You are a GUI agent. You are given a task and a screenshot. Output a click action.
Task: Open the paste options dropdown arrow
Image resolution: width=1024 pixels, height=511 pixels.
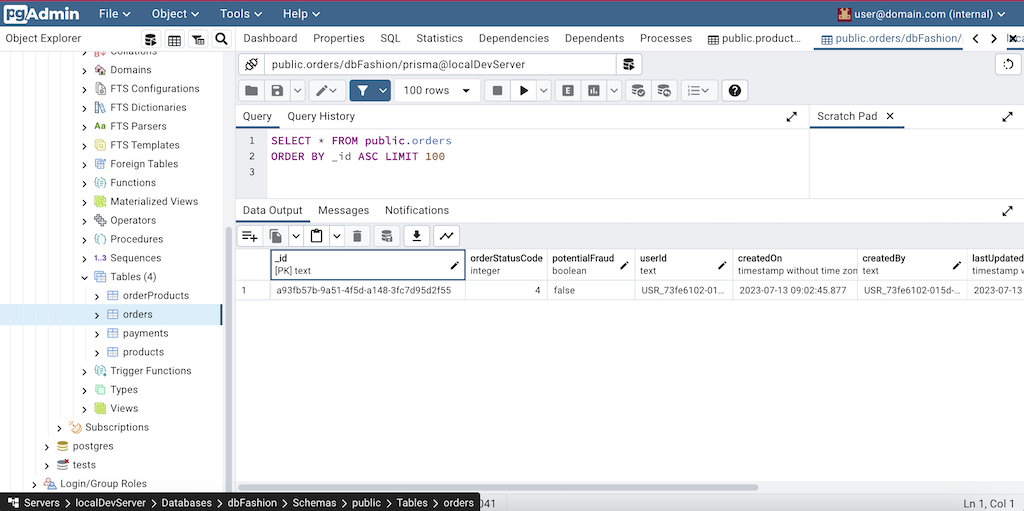tap(337, 236)
